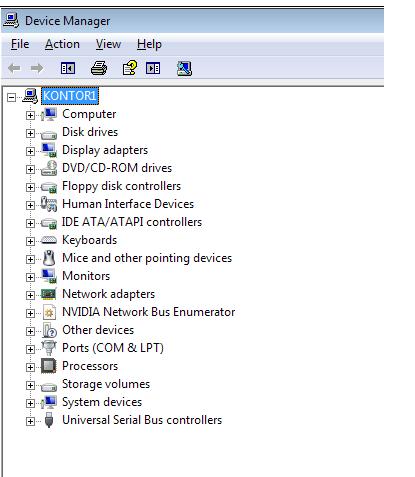Collapse the KONTOR1 root node
415x477 pixels.
point(11,97)
